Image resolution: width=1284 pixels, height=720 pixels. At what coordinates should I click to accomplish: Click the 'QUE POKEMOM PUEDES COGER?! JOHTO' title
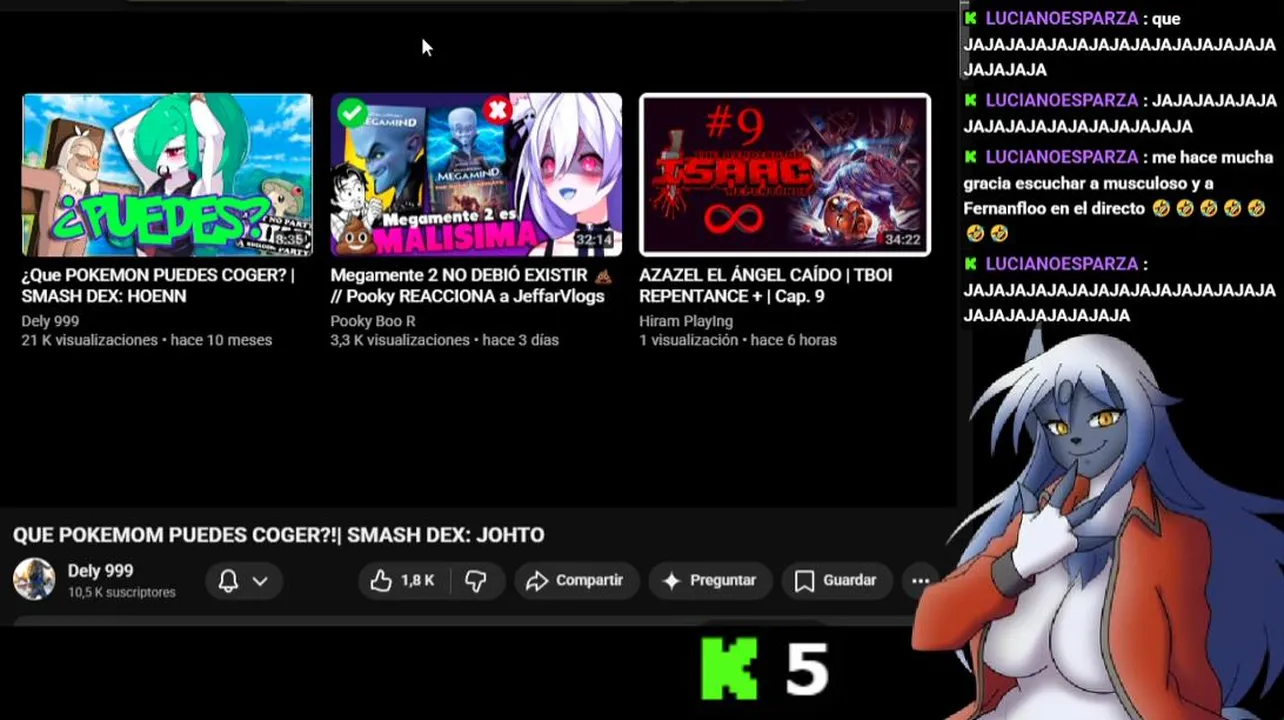(279, 535)
